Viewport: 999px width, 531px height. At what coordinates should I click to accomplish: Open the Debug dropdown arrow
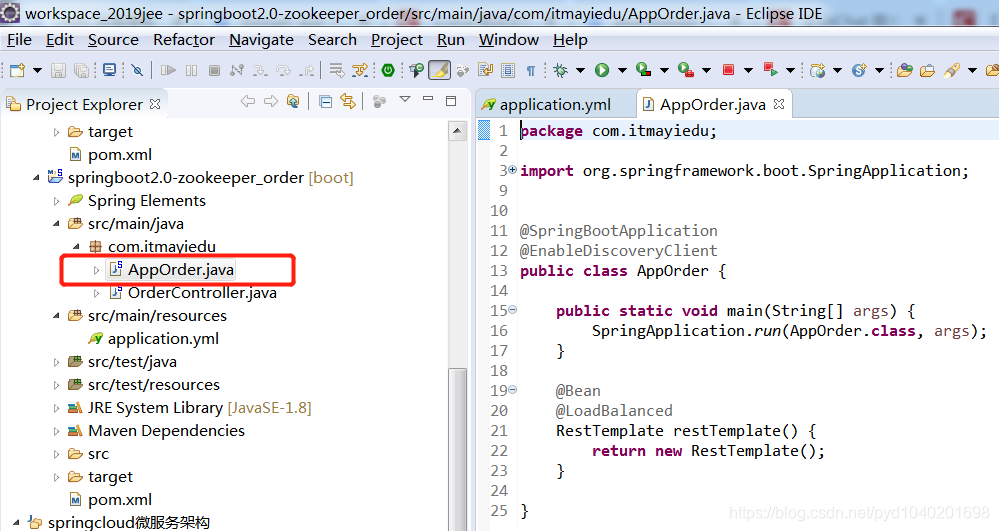coord(580,70)
